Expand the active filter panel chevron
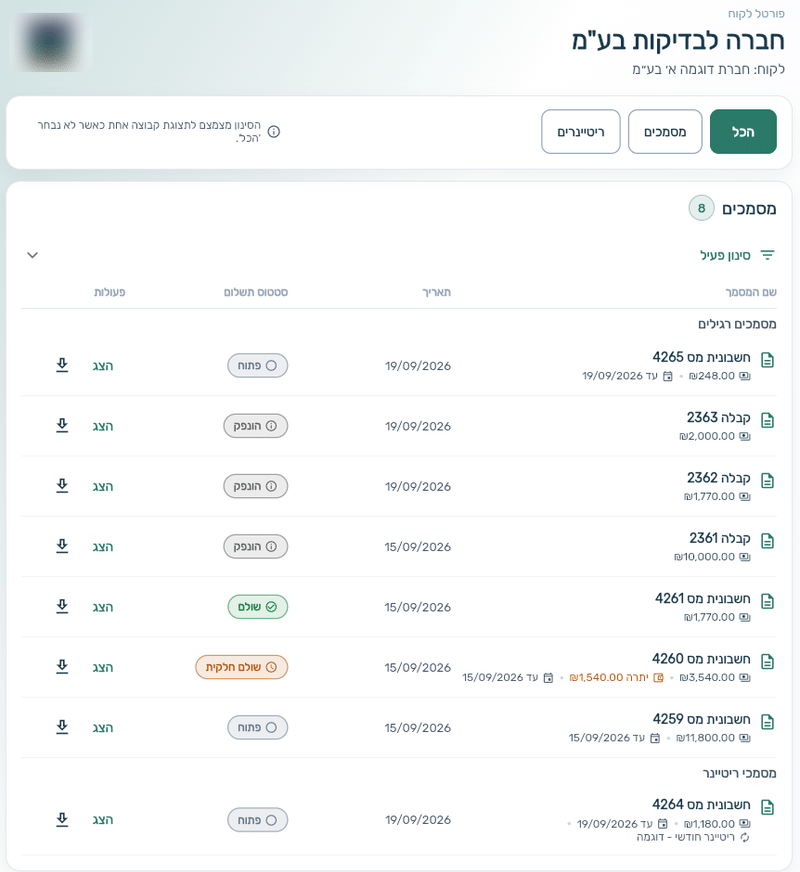The height and width of the screenshot is (872, 800). point(33,255)
